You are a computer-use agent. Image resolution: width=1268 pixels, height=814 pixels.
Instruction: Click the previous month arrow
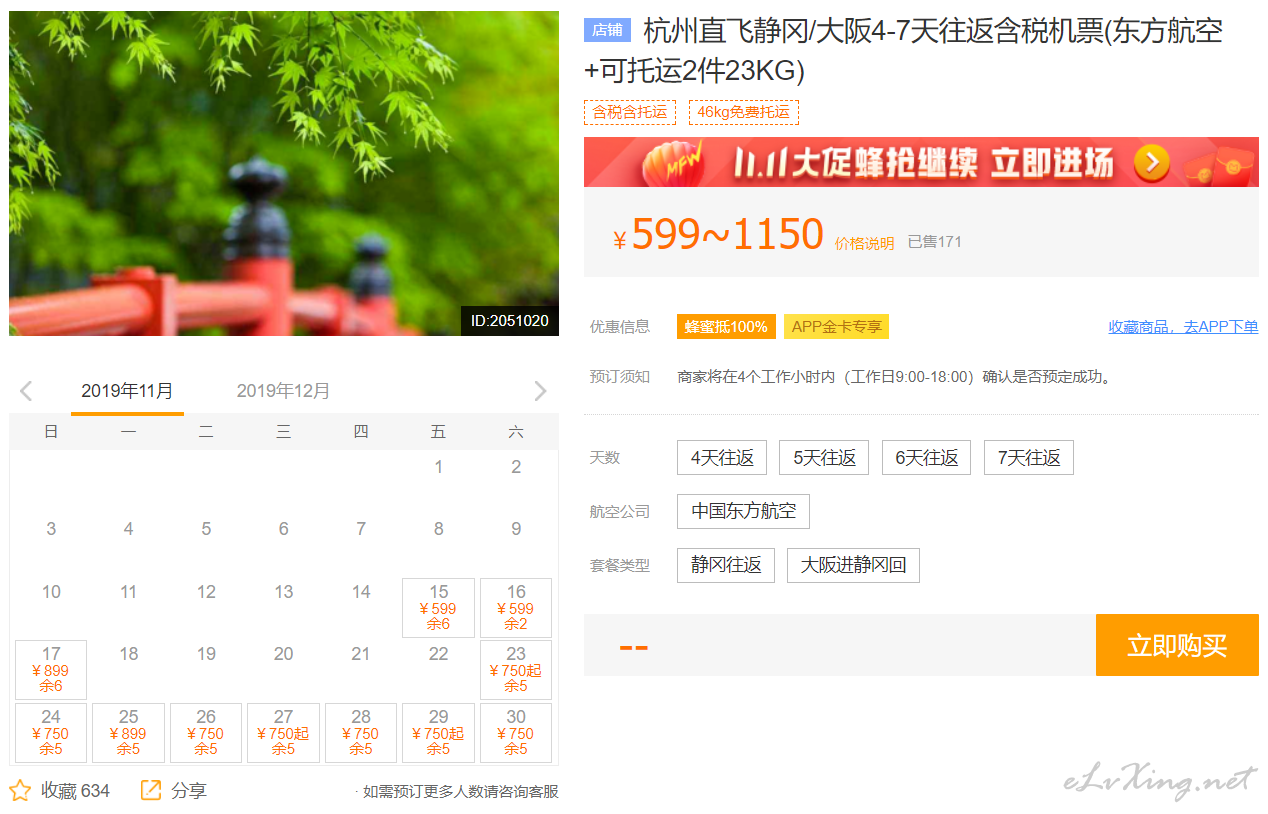[x=26, y=391]
